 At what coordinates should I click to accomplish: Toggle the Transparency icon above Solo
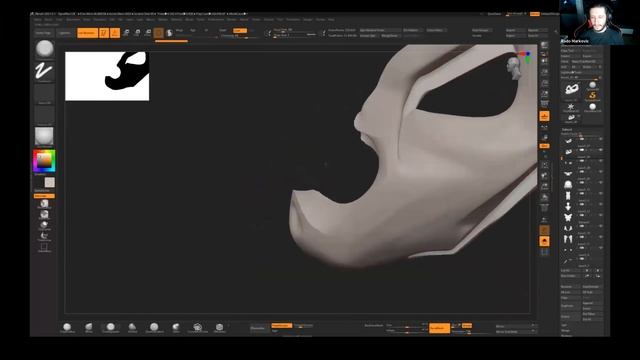(x=544, y=230)
